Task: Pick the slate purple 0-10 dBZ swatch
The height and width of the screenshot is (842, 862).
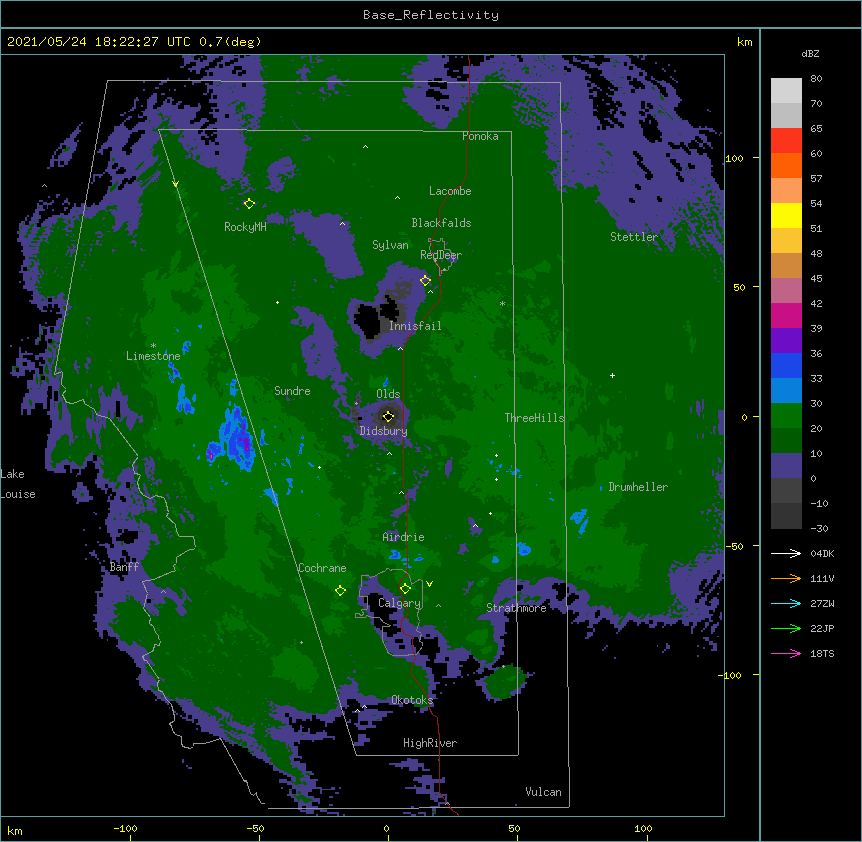Action: click(786, 466)
